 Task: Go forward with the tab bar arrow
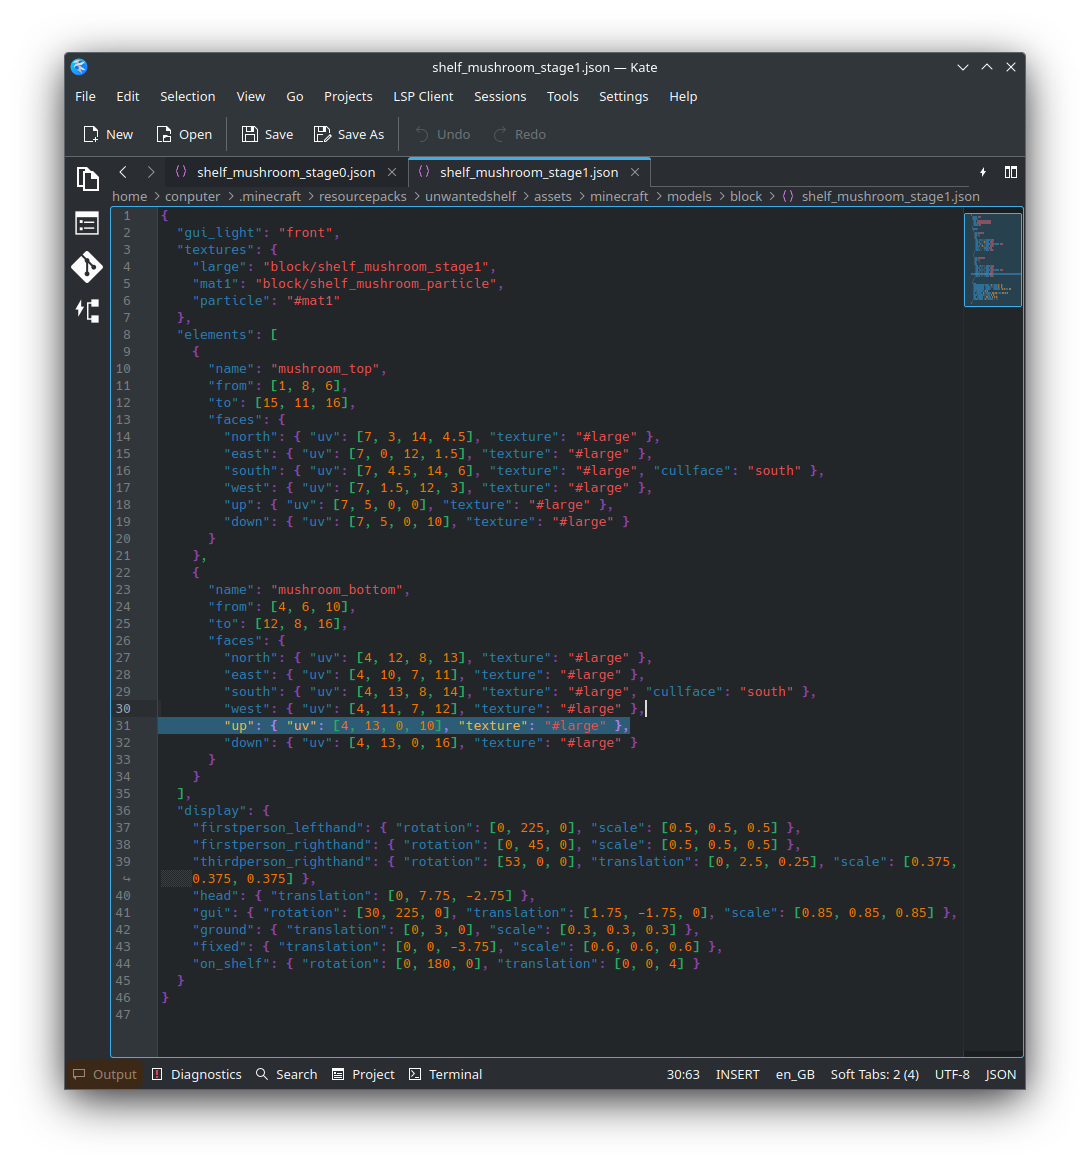coord(151,172)
